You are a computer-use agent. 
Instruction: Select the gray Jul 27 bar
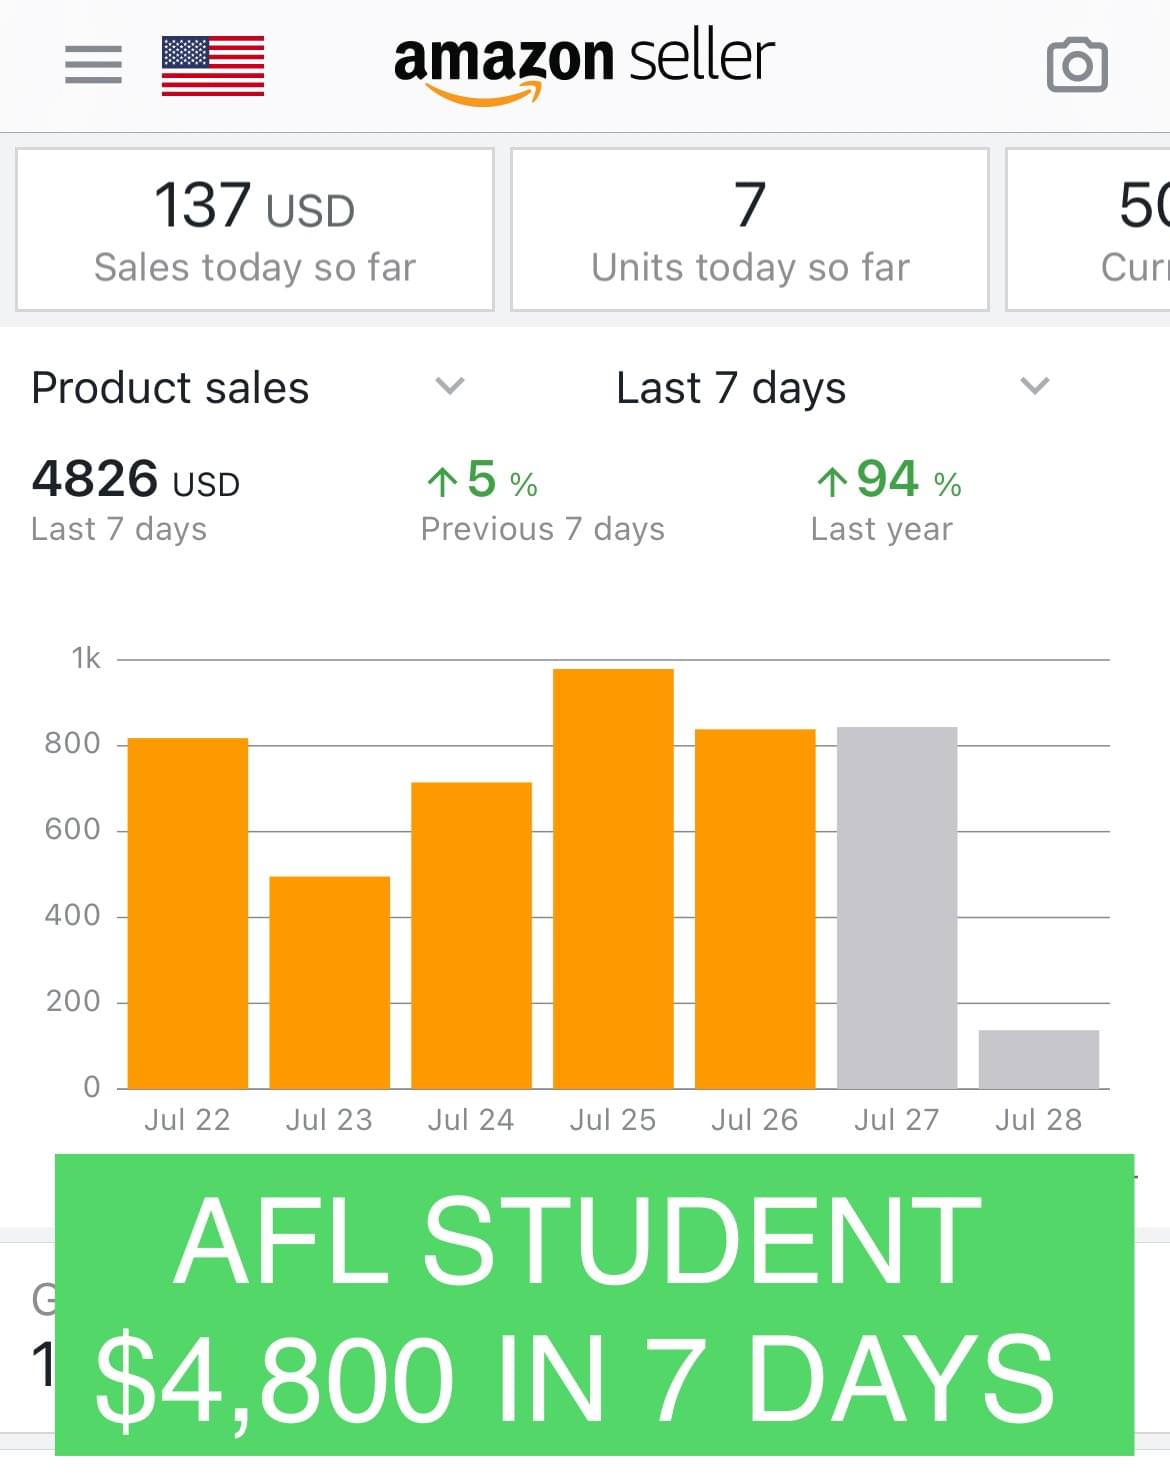[x=897, y=907]
